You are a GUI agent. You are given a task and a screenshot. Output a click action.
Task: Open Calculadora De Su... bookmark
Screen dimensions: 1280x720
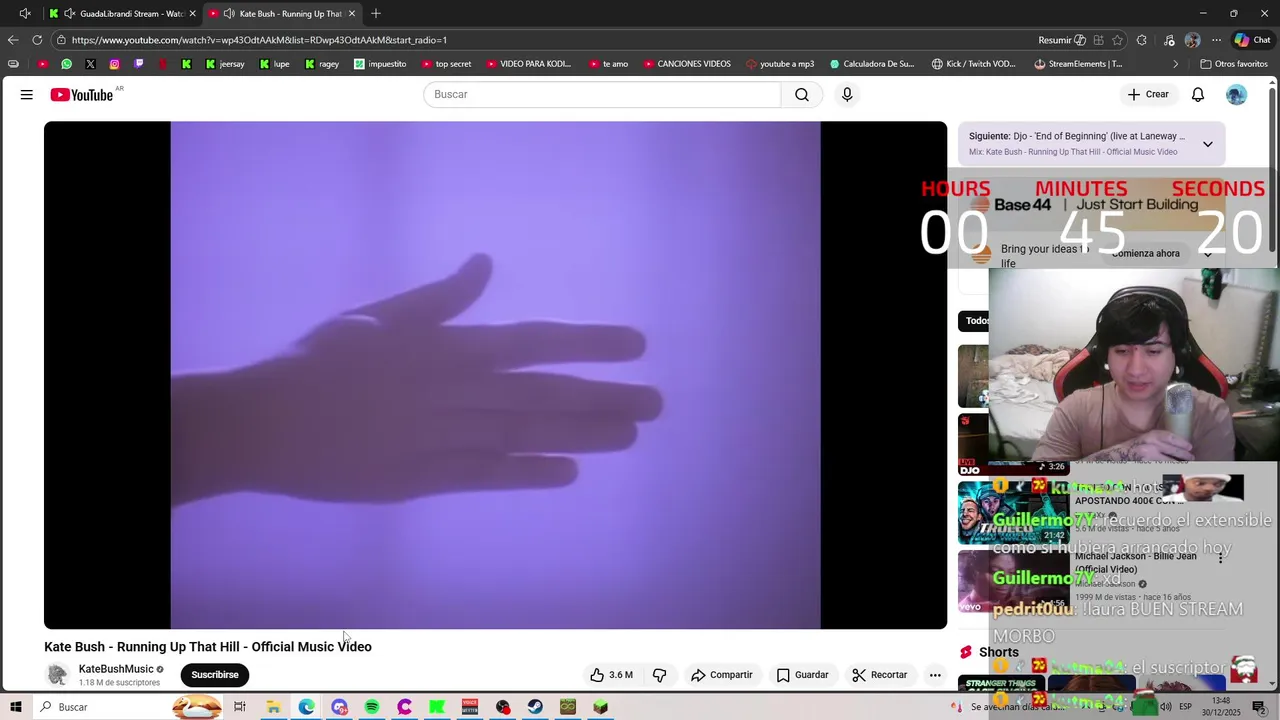click(872, 64)
